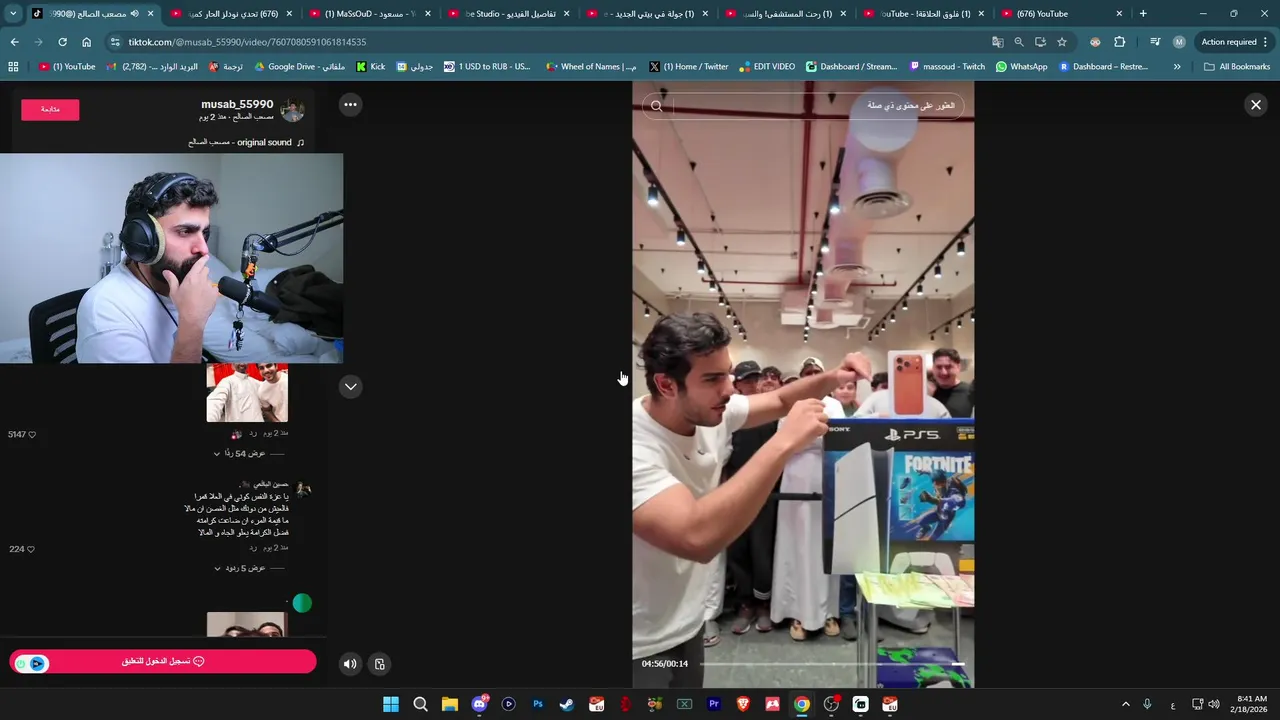
Task: Reload the TikTok page
Action: pyautogui.click(x=62, y=42)
